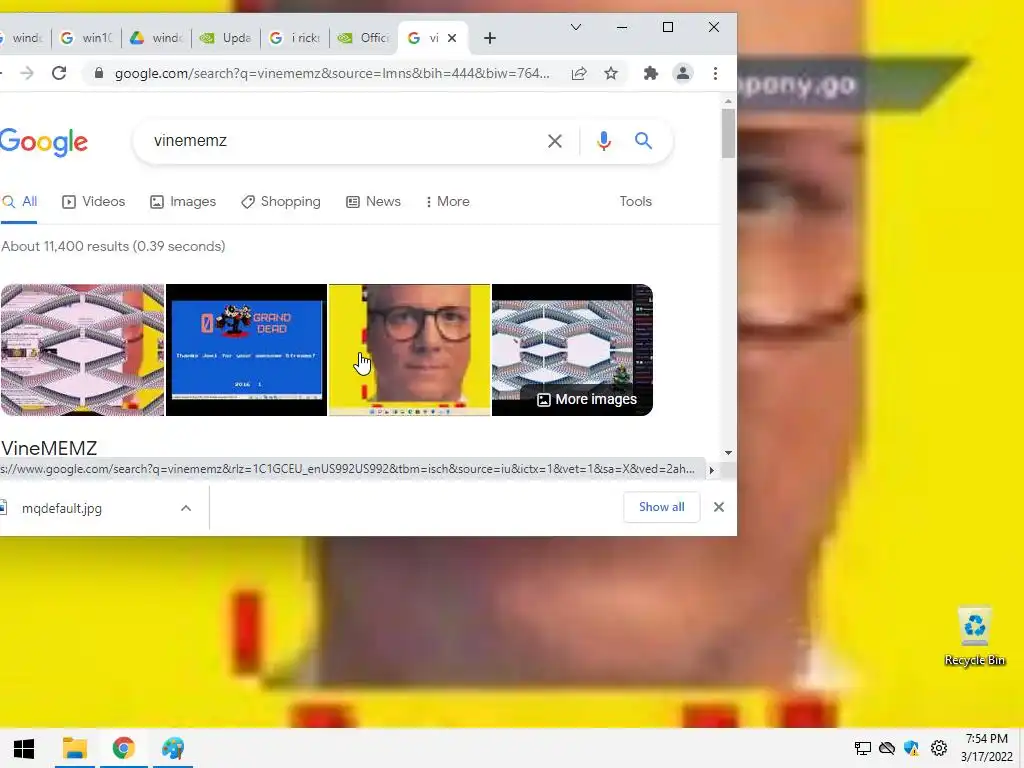This screenshot has height=768, width=1024.
Task: Switch to the 'Offic' tab
Action: tap(364, 39)
